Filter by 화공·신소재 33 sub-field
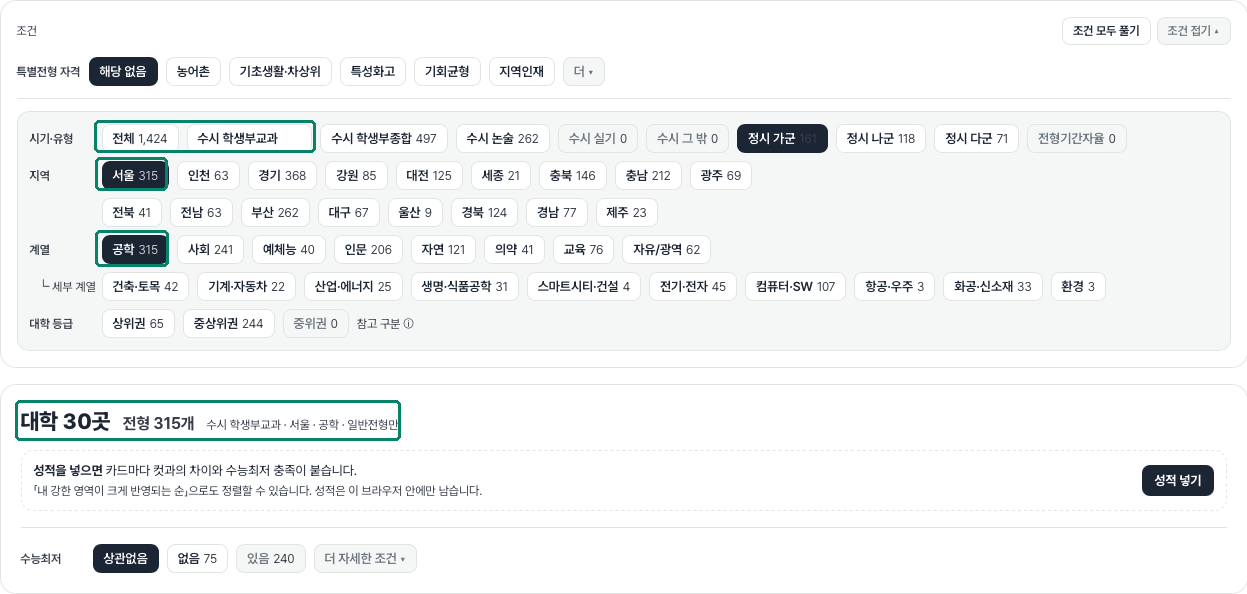Image resolution: width=1247 pixels, height=594 pixels. click(993, 287)
